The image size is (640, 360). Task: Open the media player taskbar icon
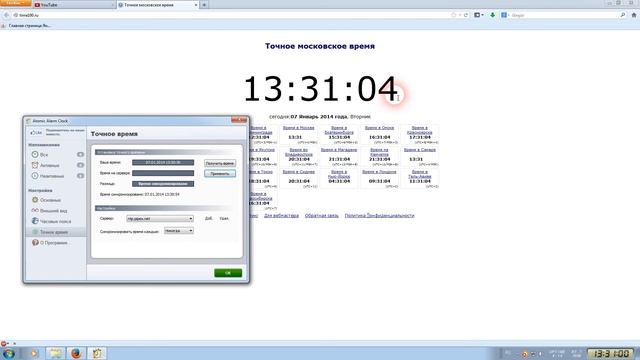click(x=34, y=353)
